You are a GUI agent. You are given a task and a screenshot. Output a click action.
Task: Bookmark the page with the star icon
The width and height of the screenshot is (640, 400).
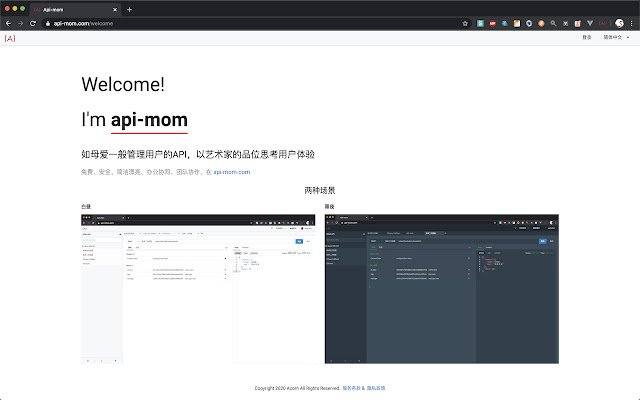click(465, 24)
